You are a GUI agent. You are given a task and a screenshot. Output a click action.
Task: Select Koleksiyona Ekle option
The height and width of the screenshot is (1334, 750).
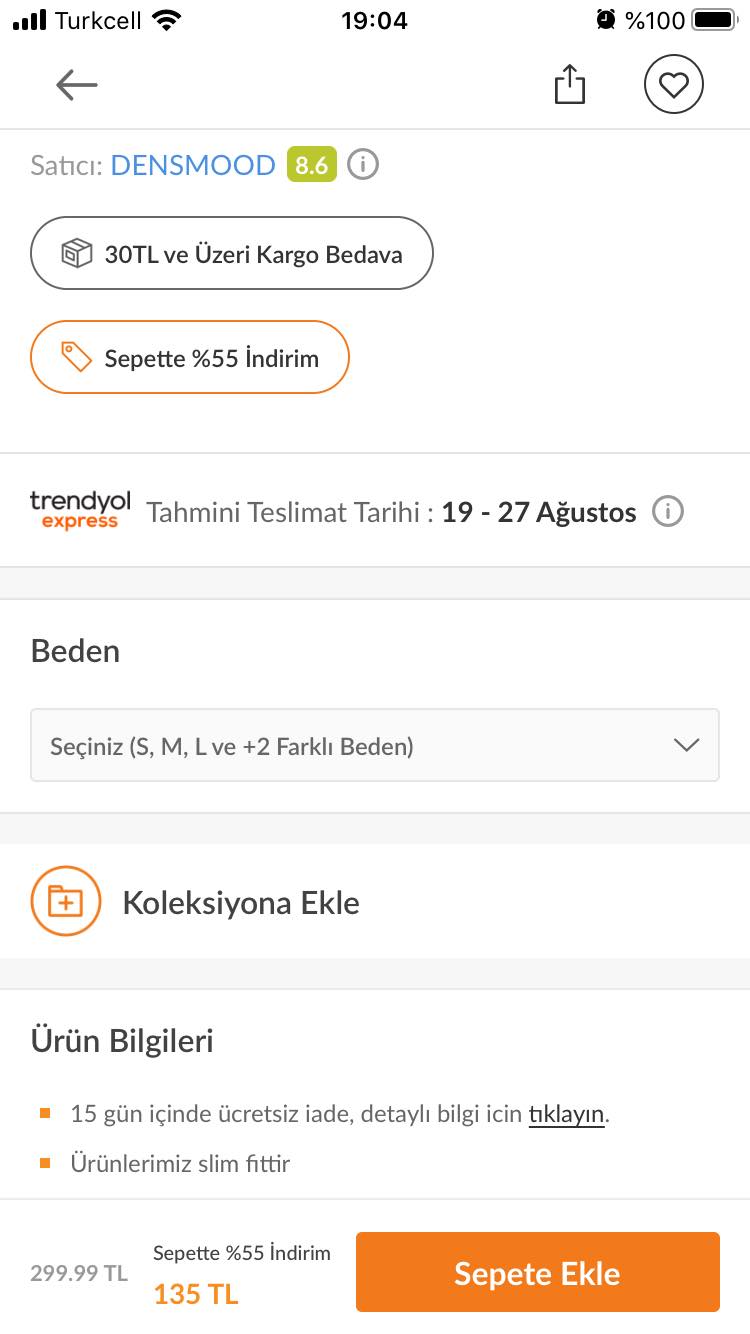click(241, 902)
